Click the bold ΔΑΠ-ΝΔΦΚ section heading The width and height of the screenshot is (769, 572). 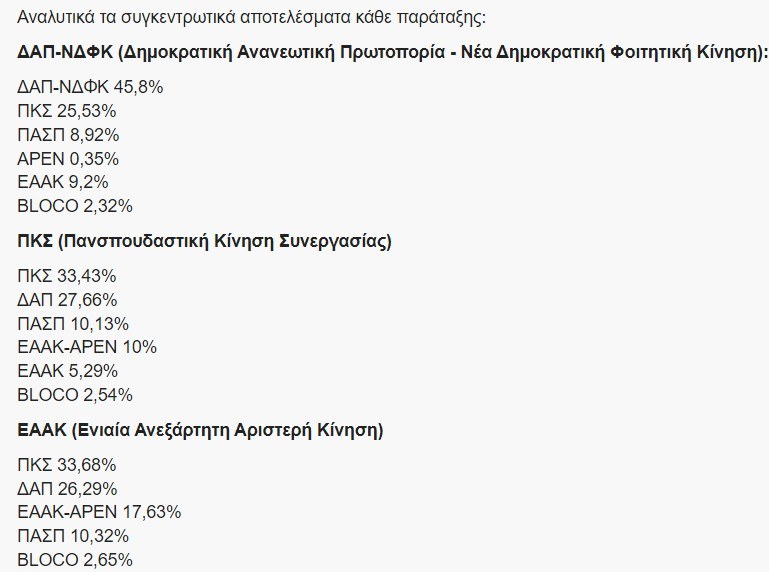click(392, 53)
